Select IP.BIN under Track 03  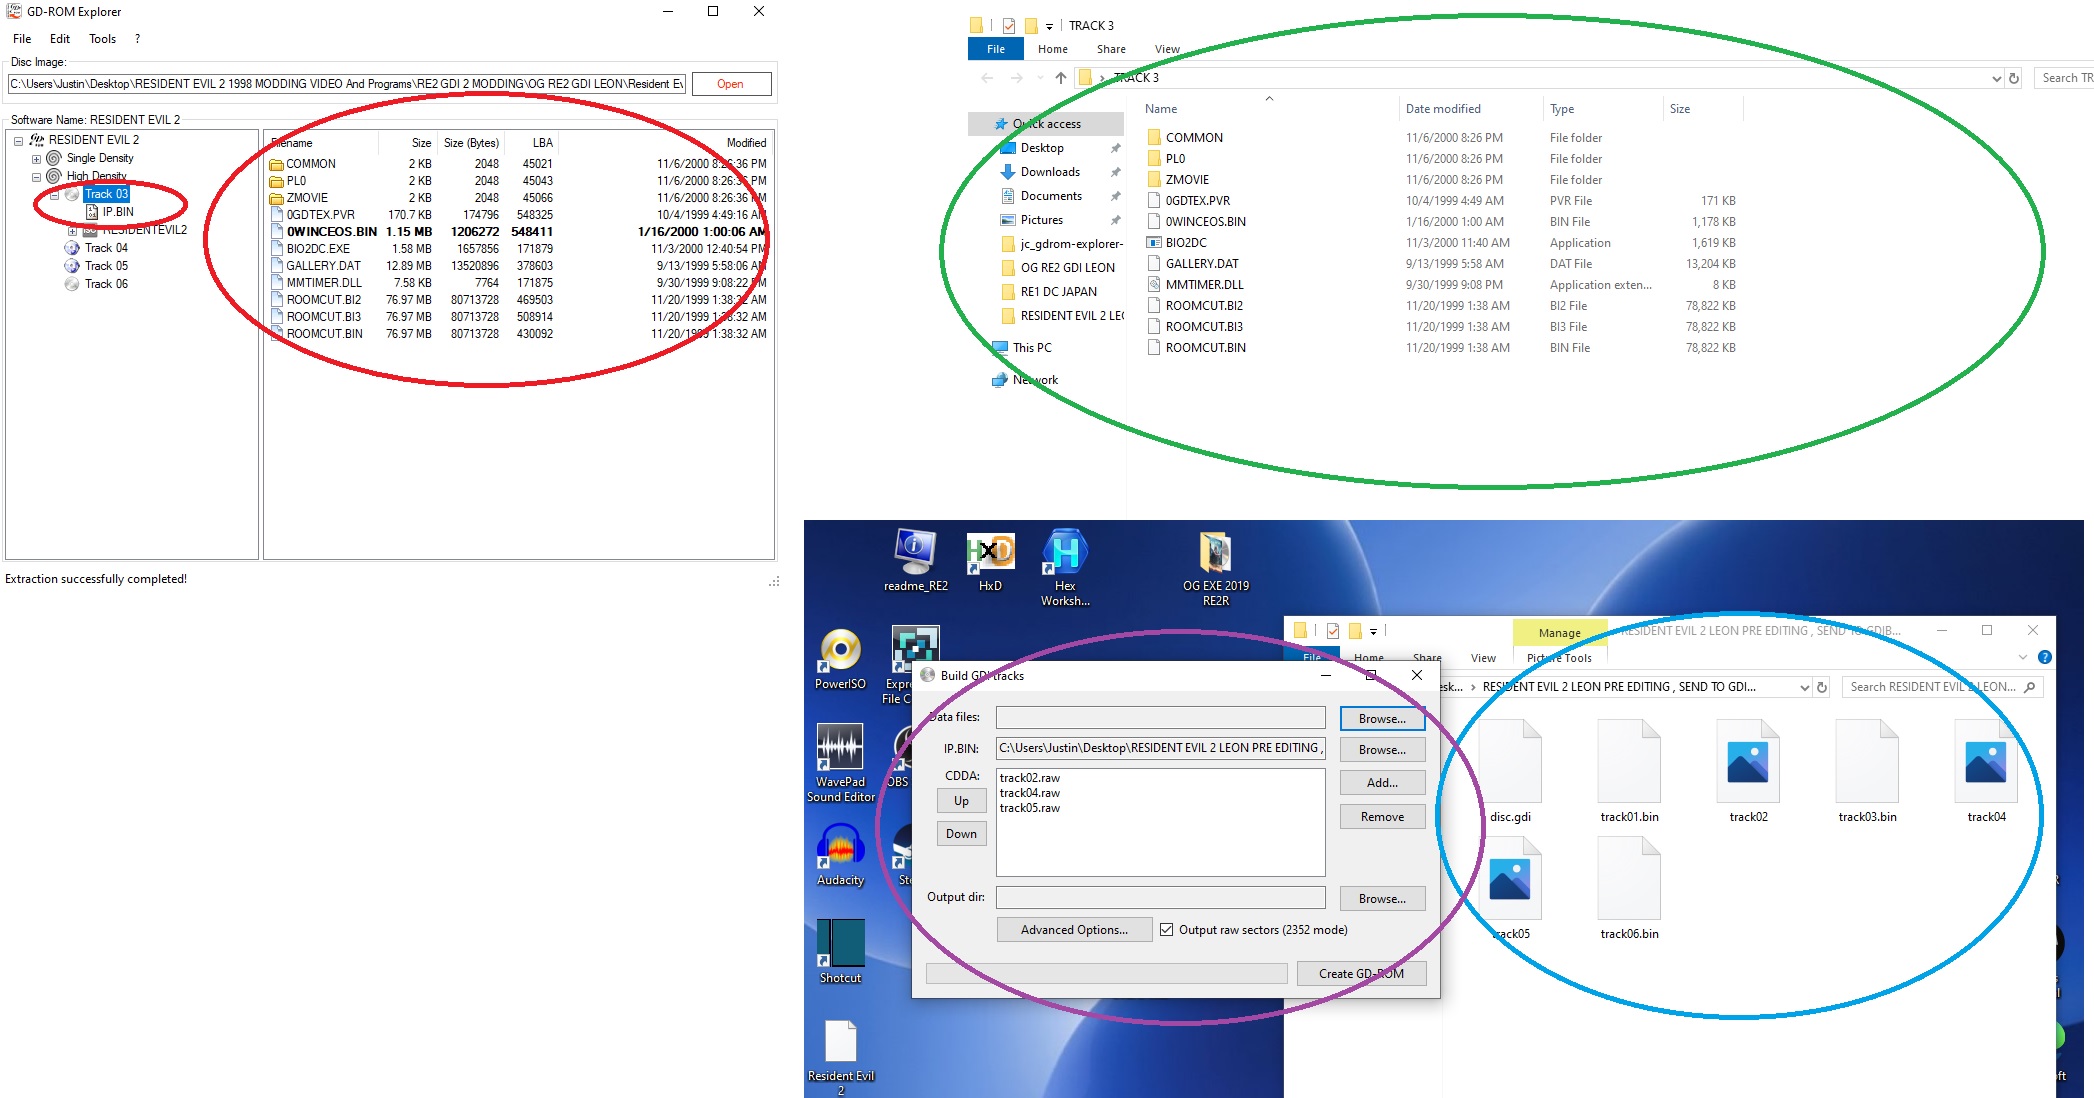tap(117, 212)
